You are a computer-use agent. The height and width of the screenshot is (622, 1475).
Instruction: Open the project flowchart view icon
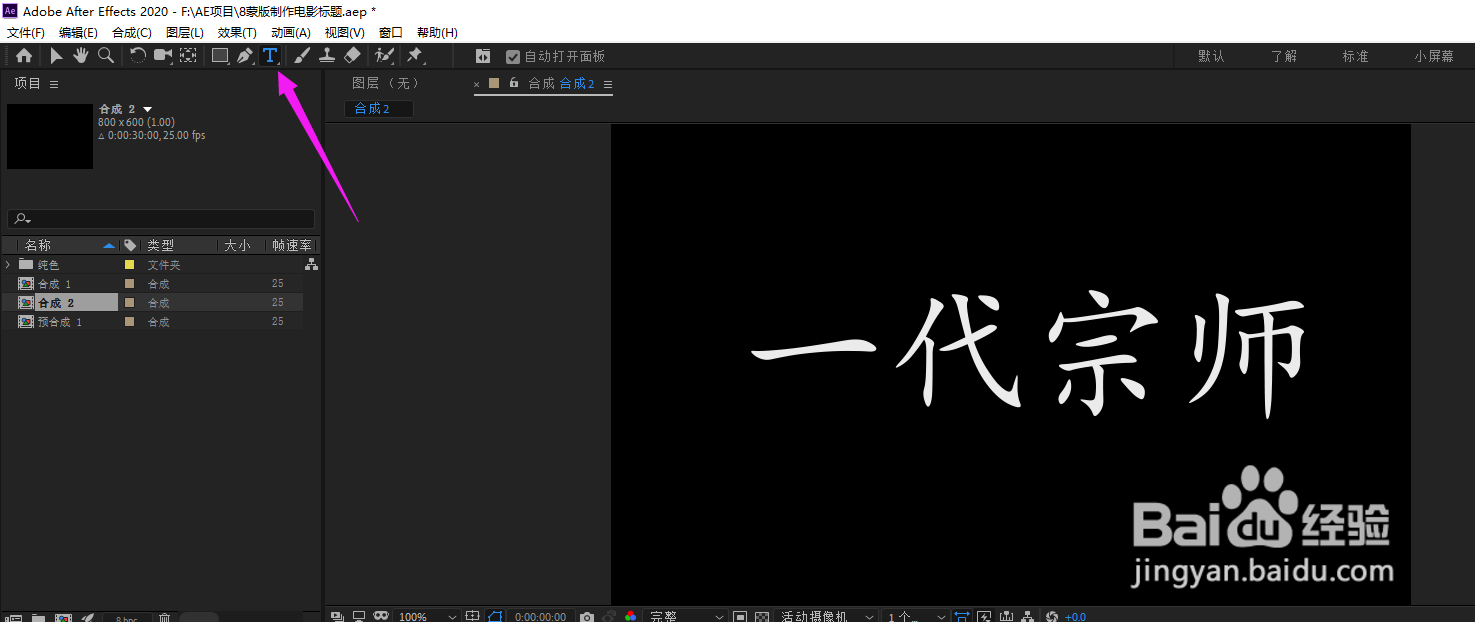[312, 265]
